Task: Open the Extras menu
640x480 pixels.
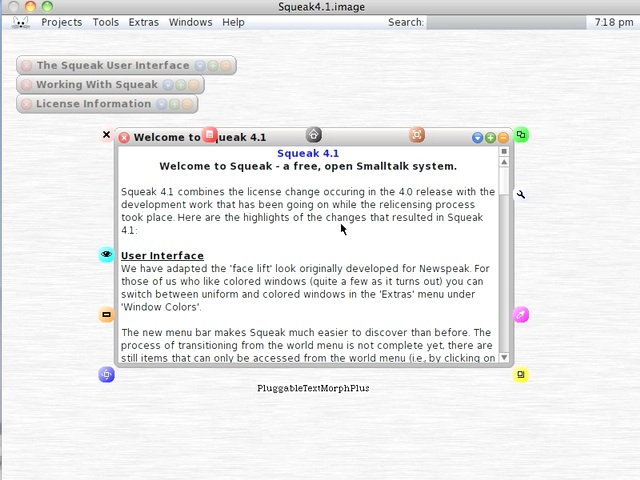Action: (143, 22)
